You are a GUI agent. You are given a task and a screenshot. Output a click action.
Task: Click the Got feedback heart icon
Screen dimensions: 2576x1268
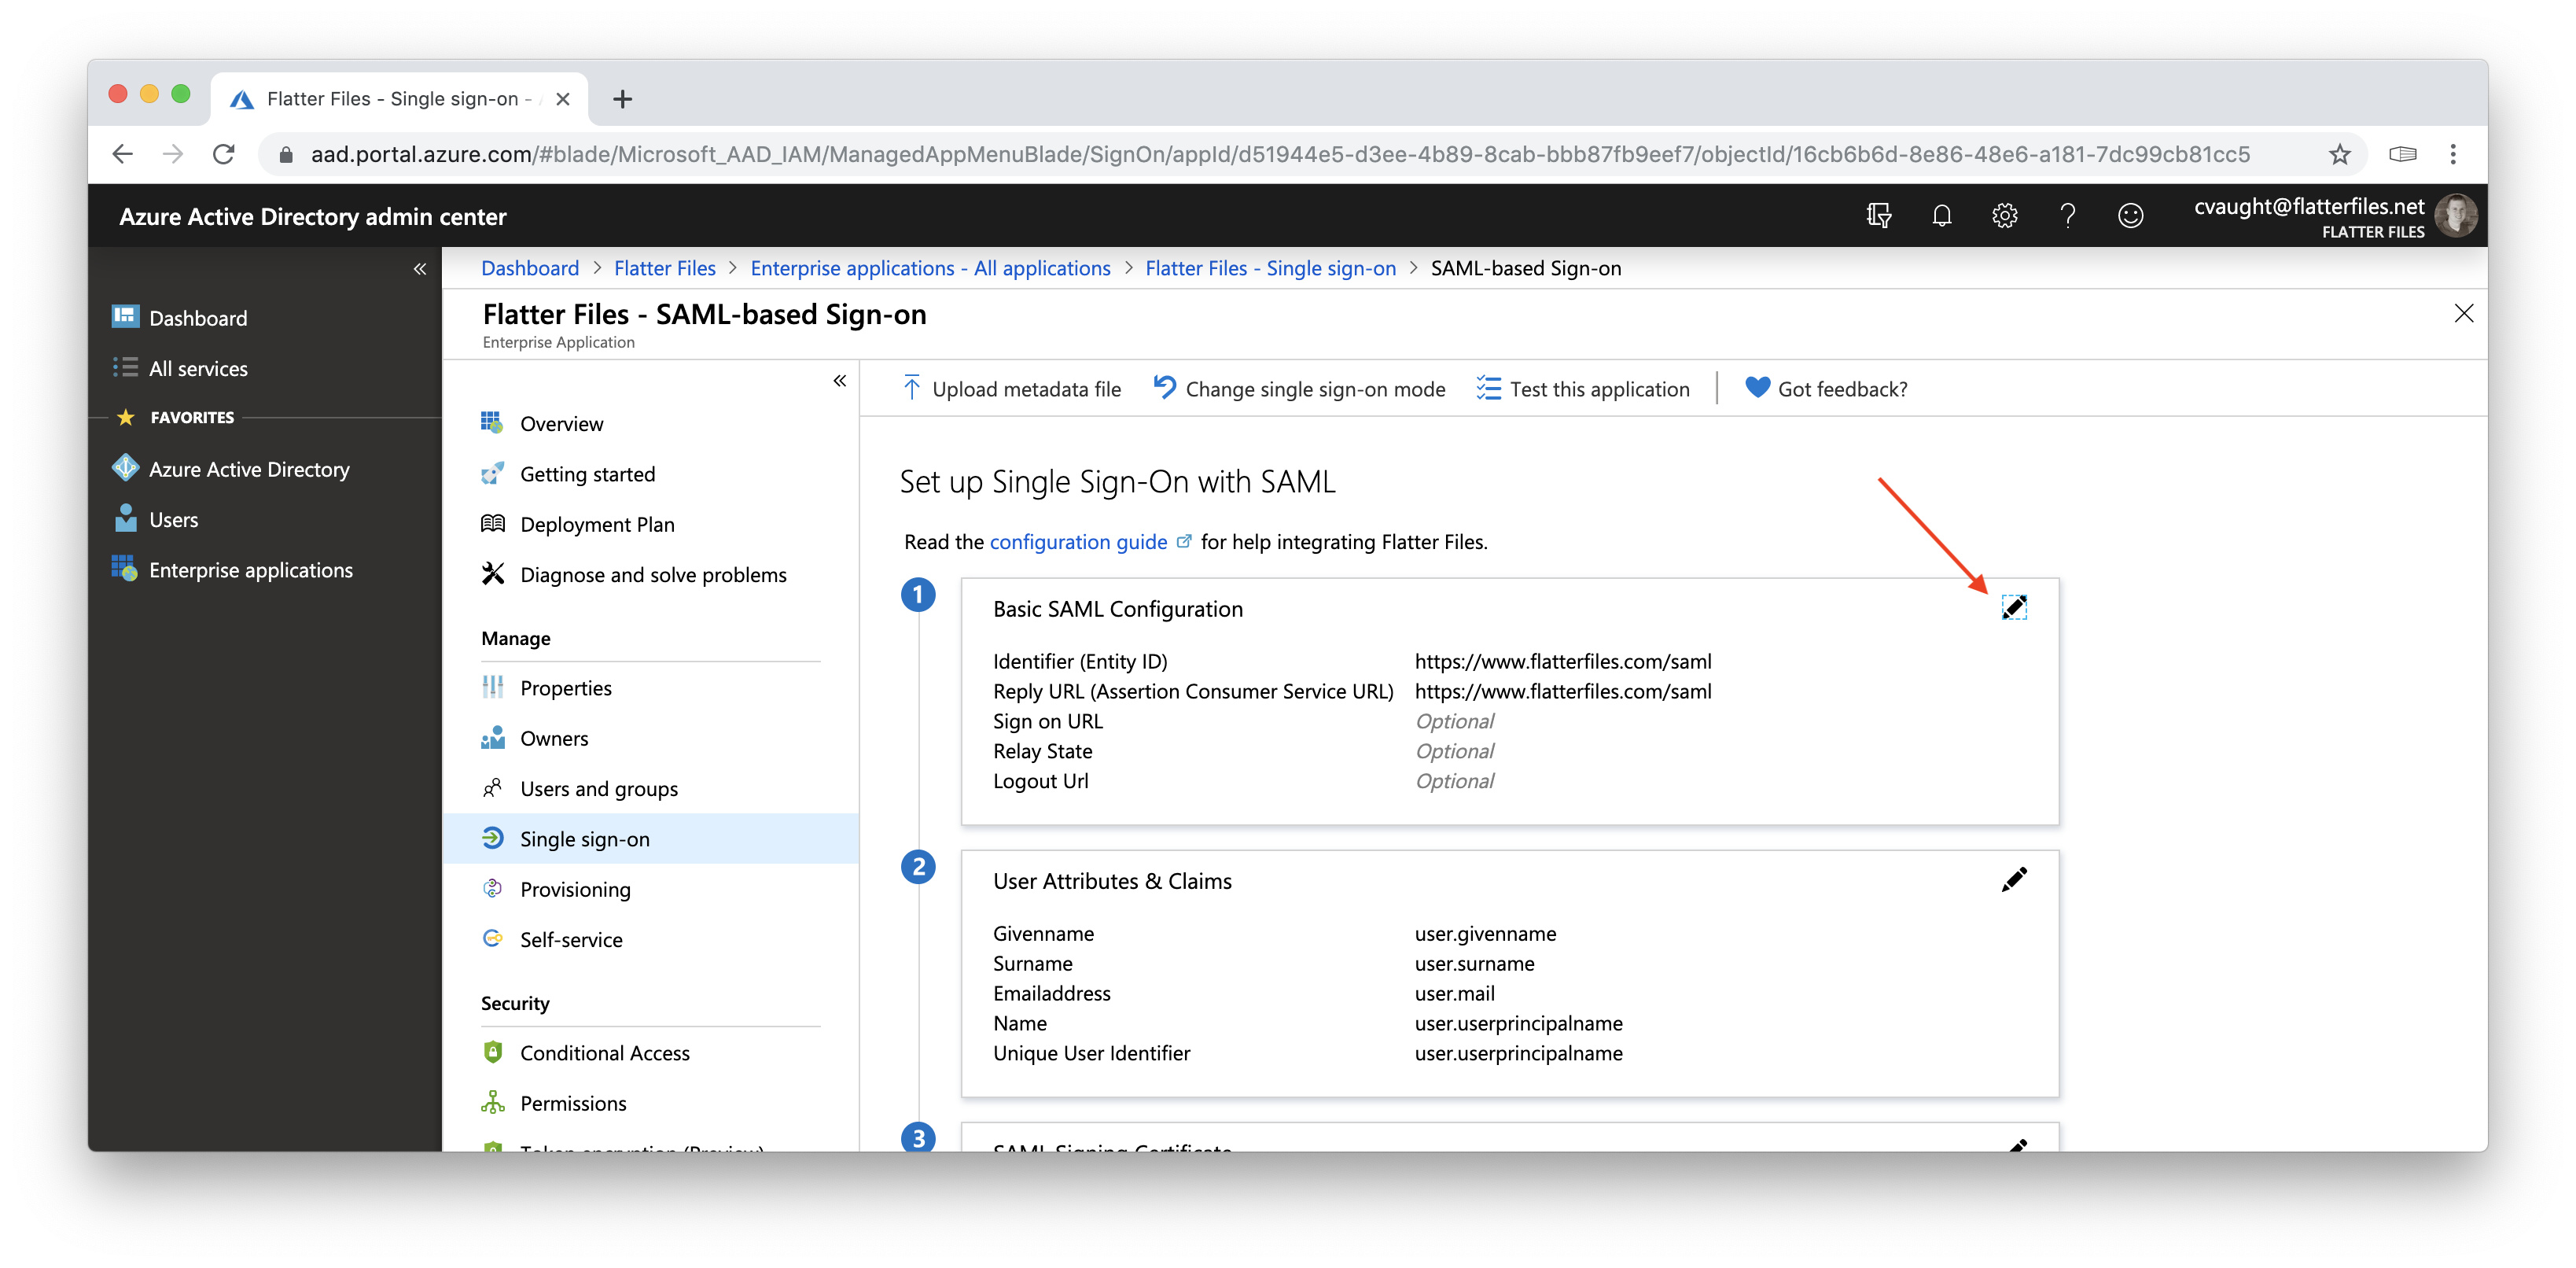coord(1754,388)
